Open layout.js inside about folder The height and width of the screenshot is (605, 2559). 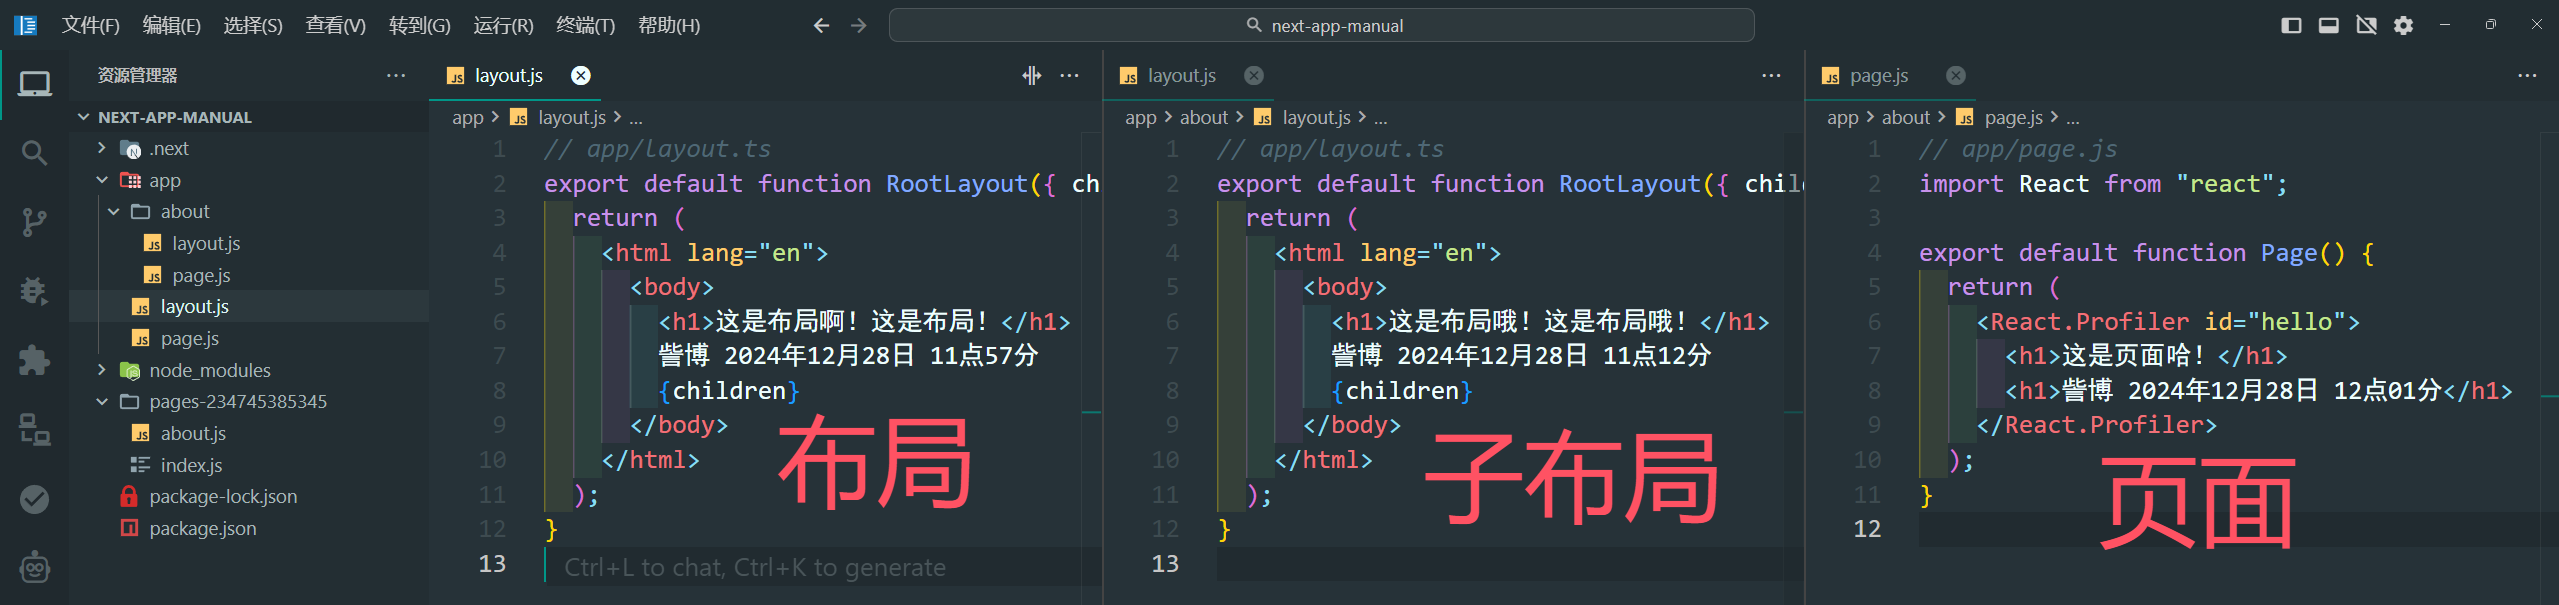tap(249, 243)
